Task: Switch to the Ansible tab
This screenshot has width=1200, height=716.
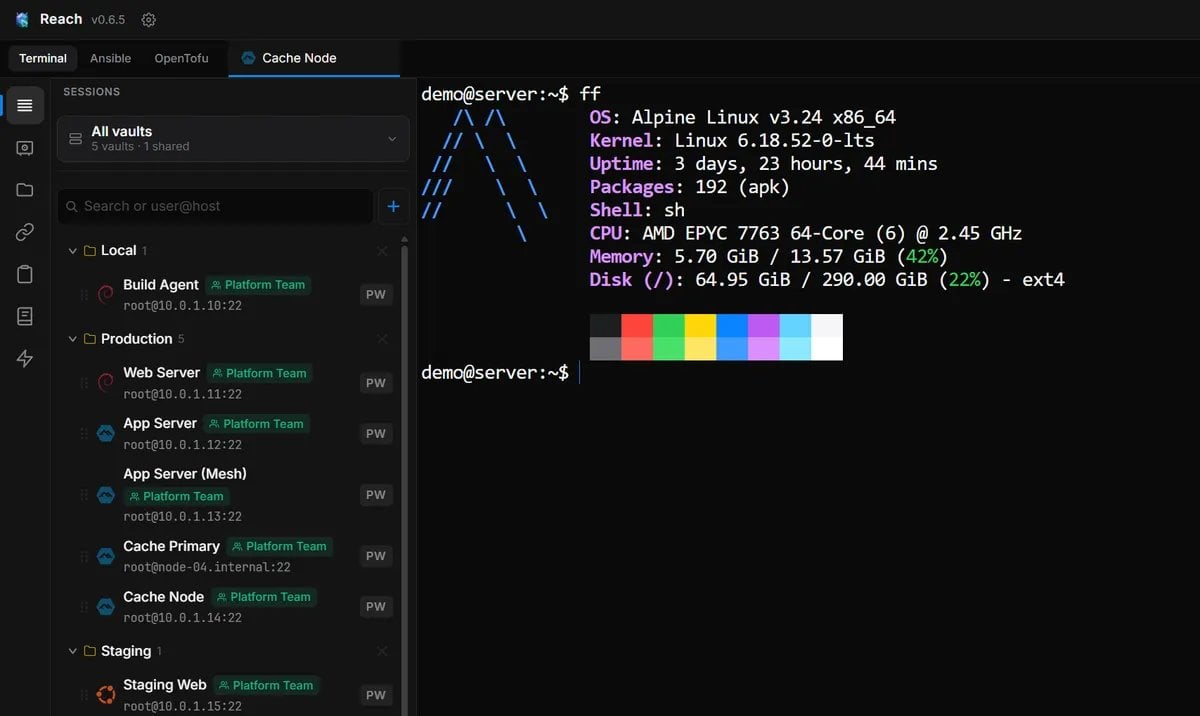Action: pyautogui.click(x=110, y=58)
